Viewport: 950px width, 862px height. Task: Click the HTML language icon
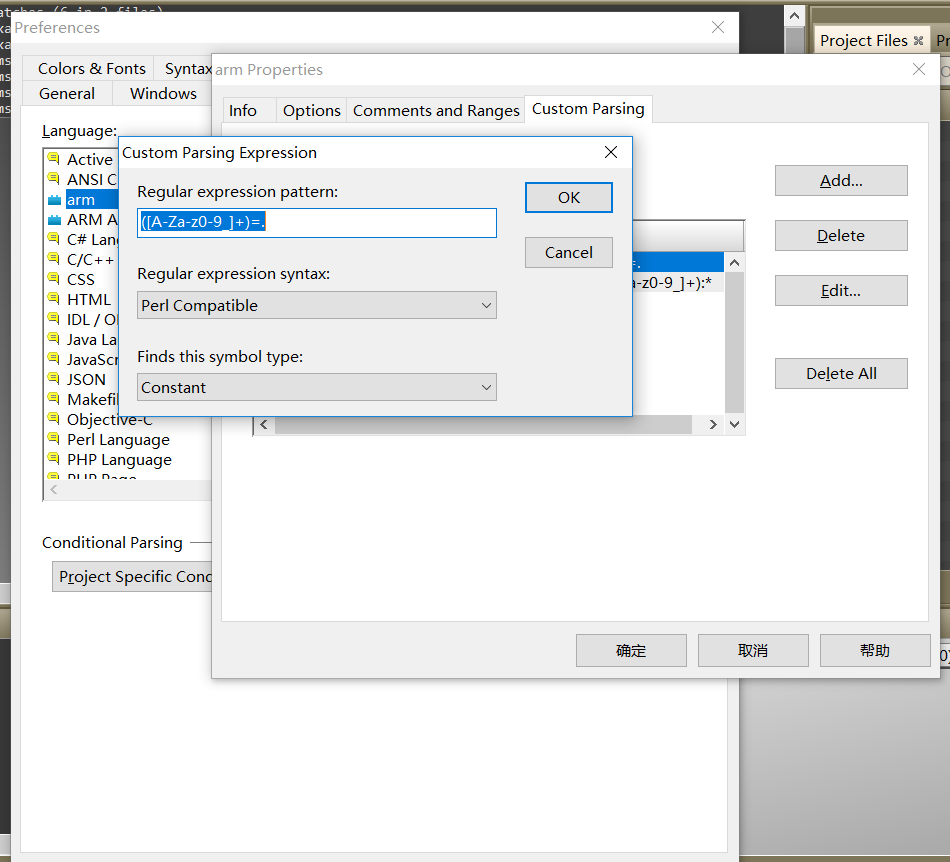pyautogui.click(x=53, y=299)
